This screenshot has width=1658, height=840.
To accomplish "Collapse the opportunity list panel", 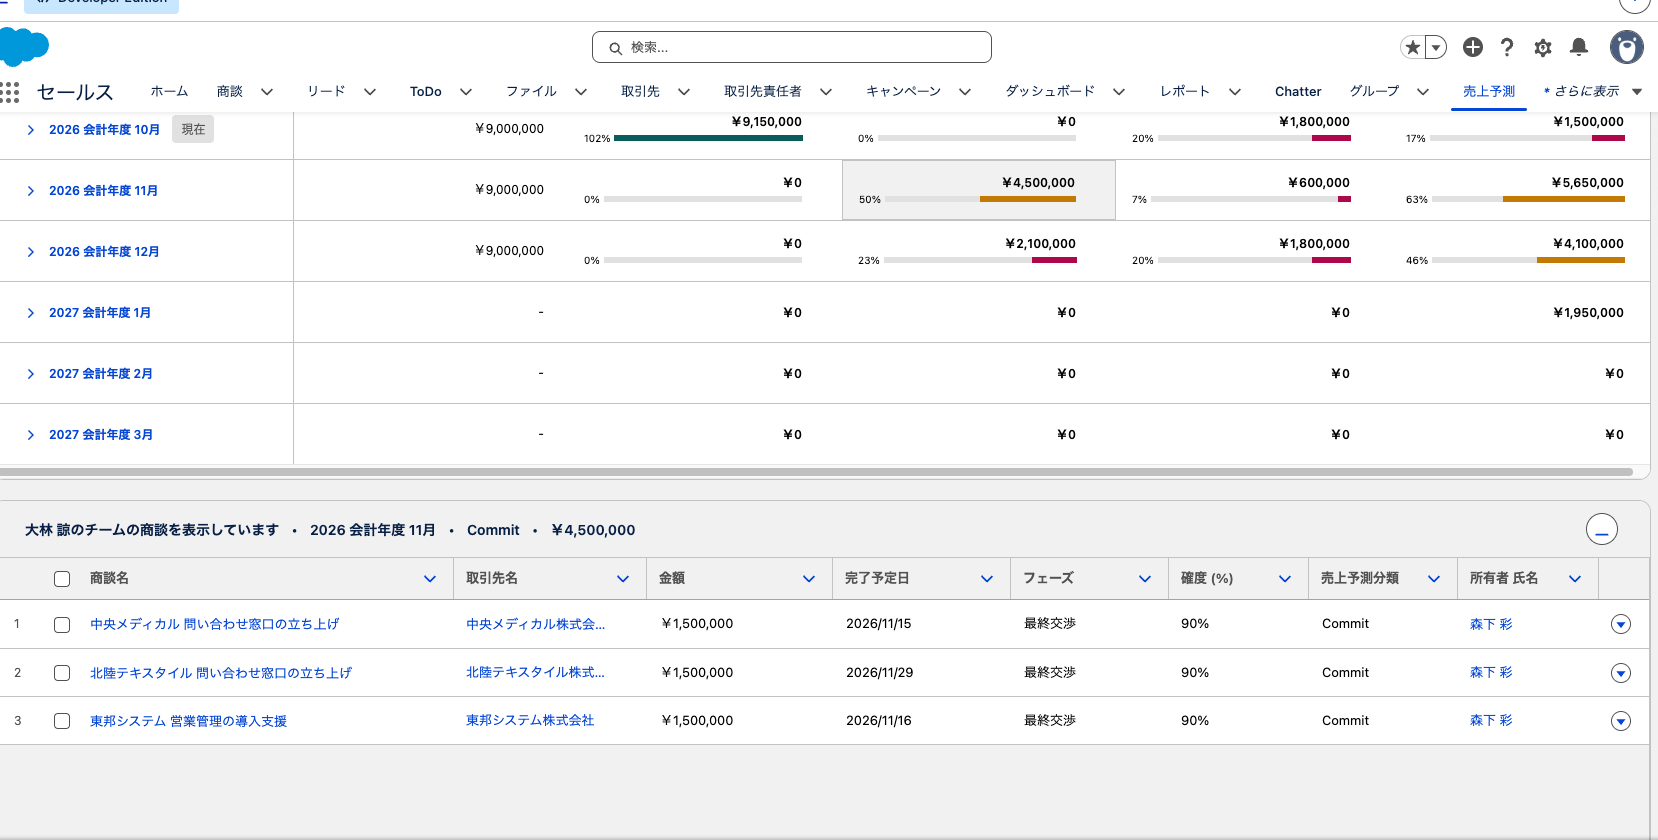I will click(x=1602, y=529).
